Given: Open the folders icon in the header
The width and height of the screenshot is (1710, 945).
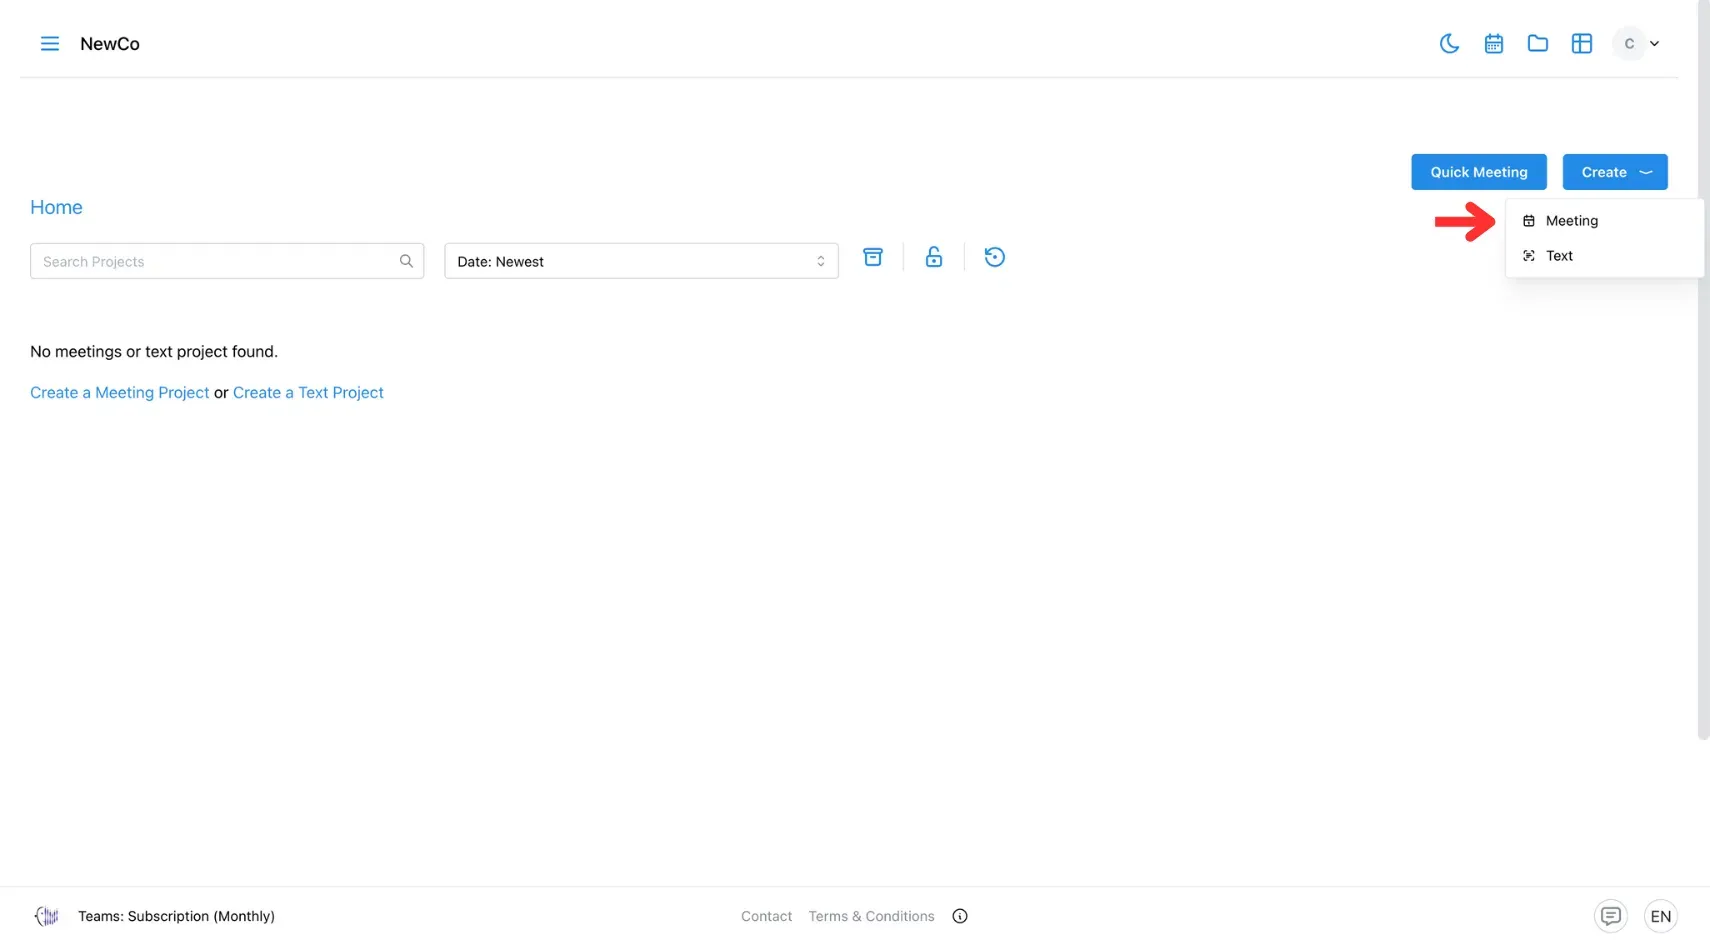Looking at the screenshot, I should (1537, 43).
